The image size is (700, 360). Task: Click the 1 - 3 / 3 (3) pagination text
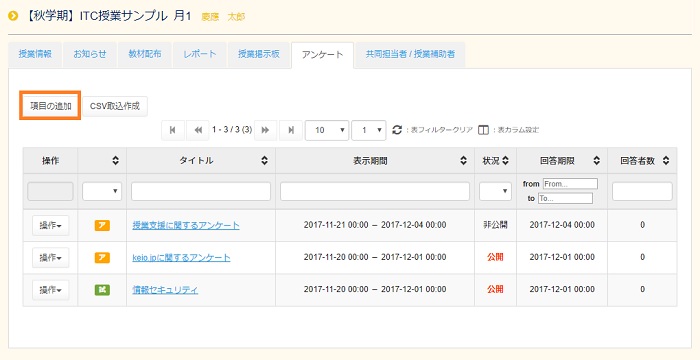pos(232,130)
